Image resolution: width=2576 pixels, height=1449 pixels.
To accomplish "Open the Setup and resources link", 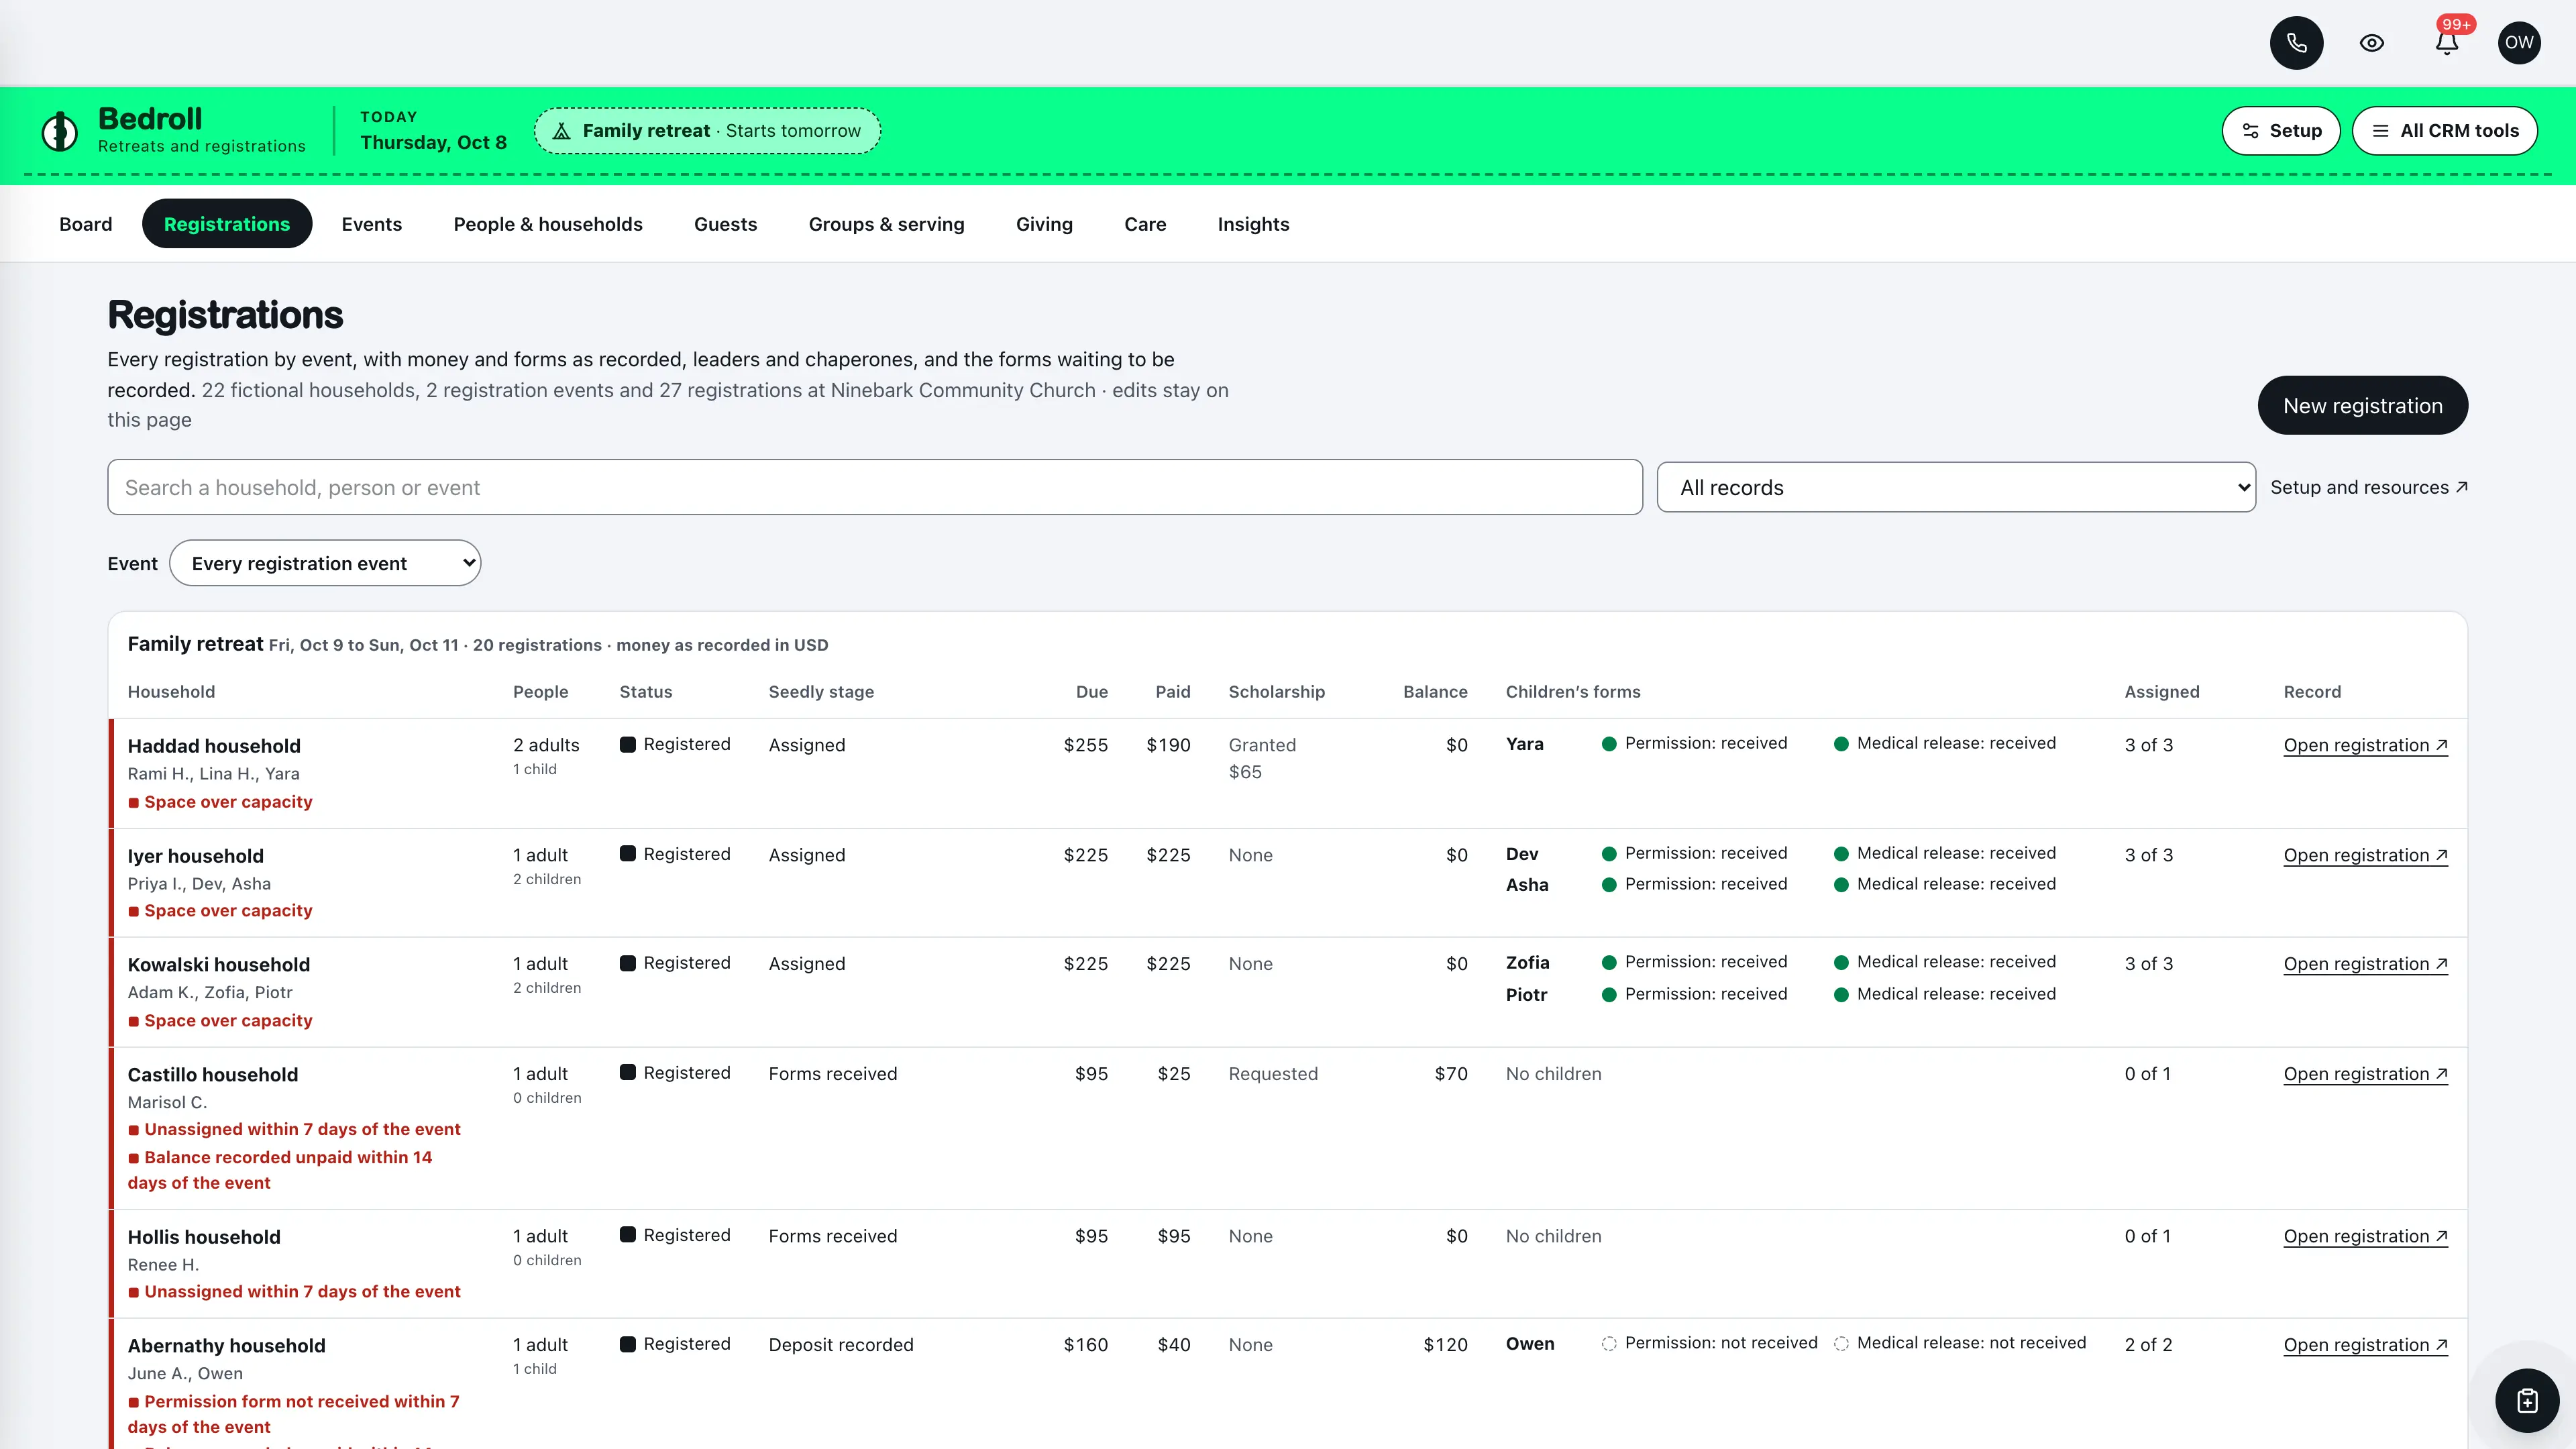I will click(x=2369, y=487).
